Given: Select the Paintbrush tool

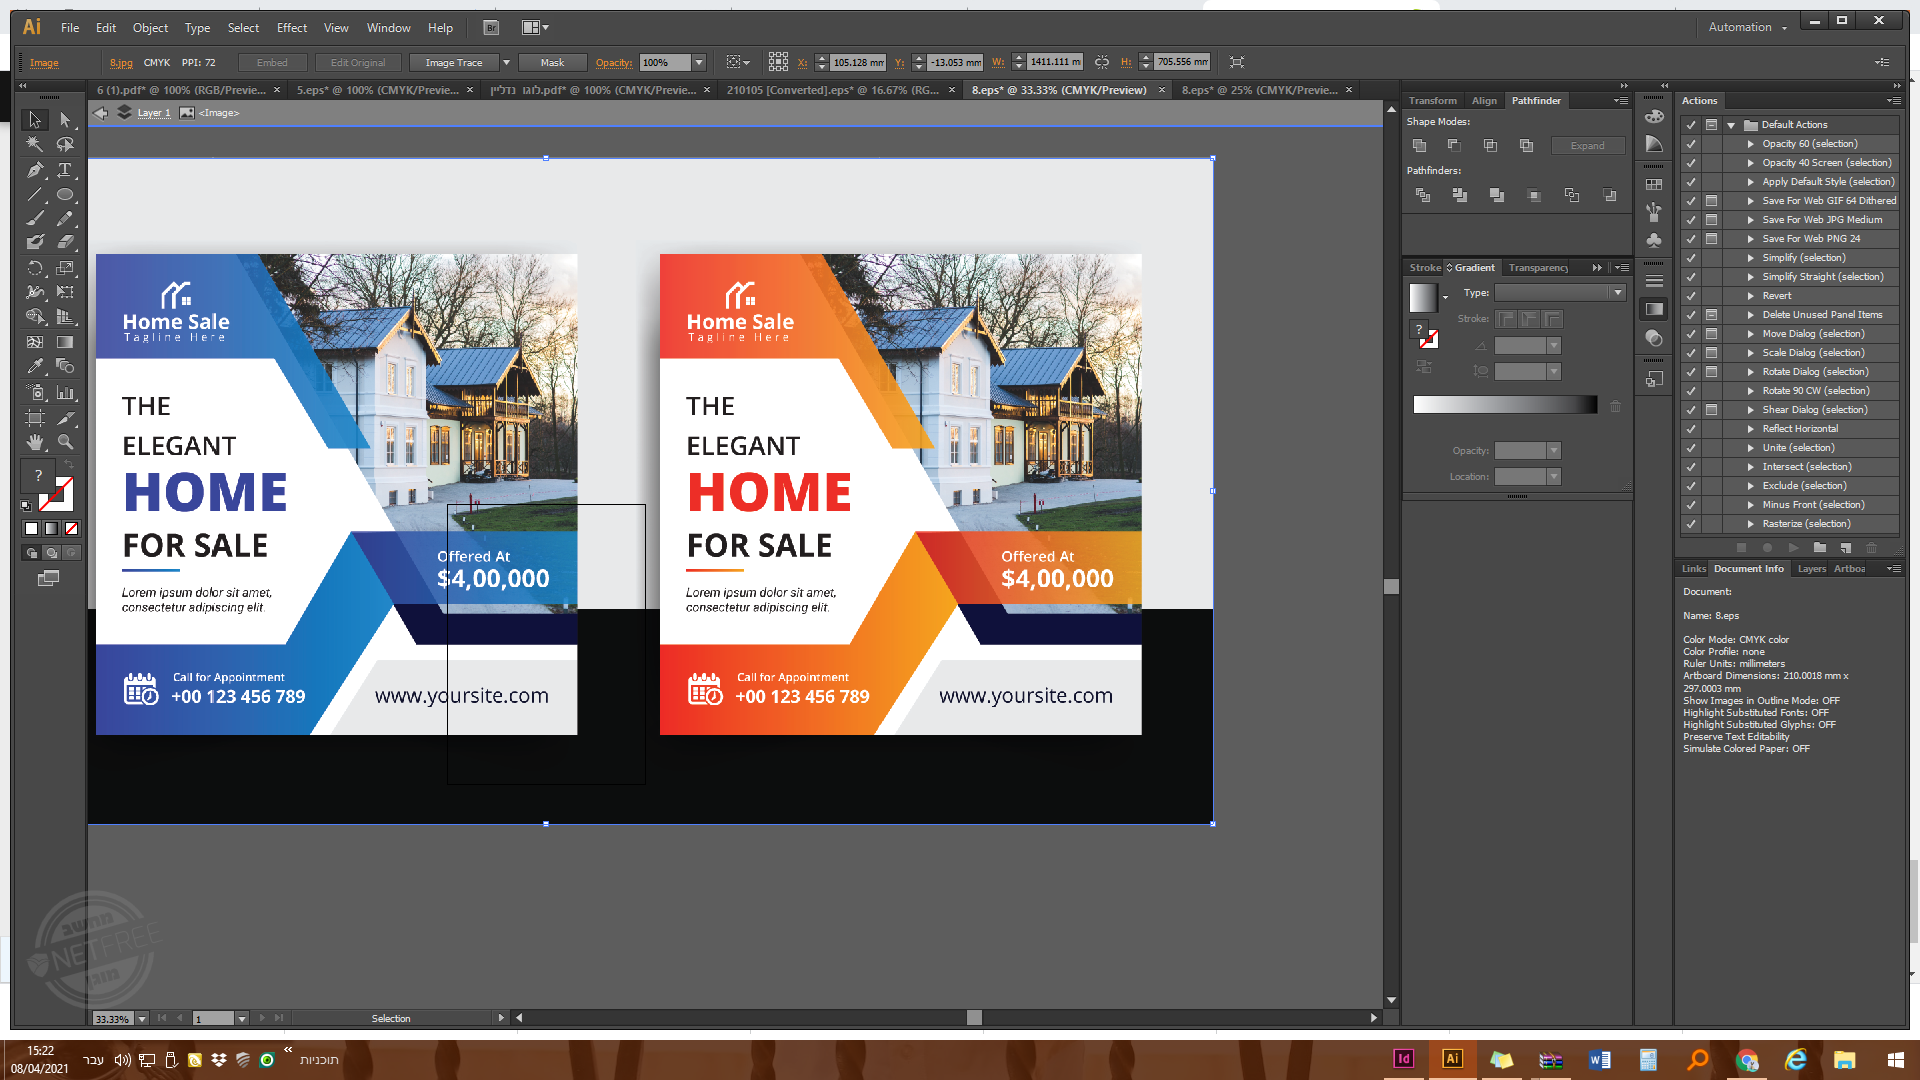Looking at the screenshot, I should pos(35,219).
